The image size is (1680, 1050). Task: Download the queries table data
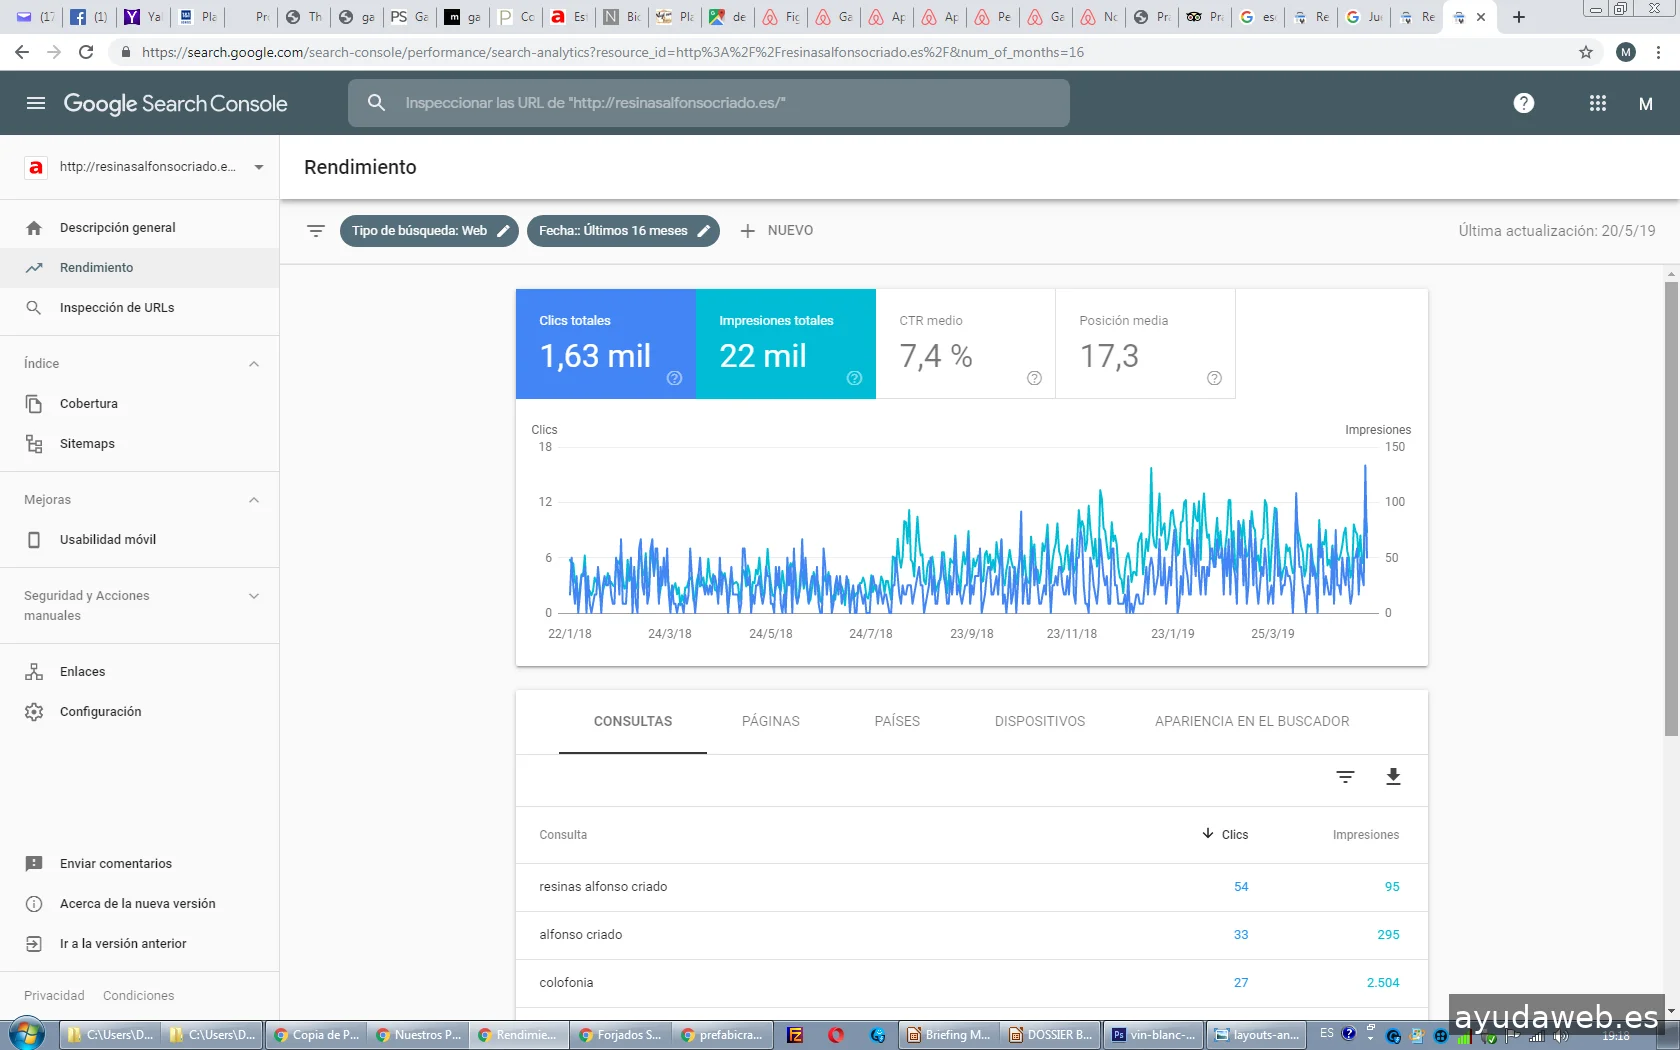pyautogui.click(x=1392, y=777)
